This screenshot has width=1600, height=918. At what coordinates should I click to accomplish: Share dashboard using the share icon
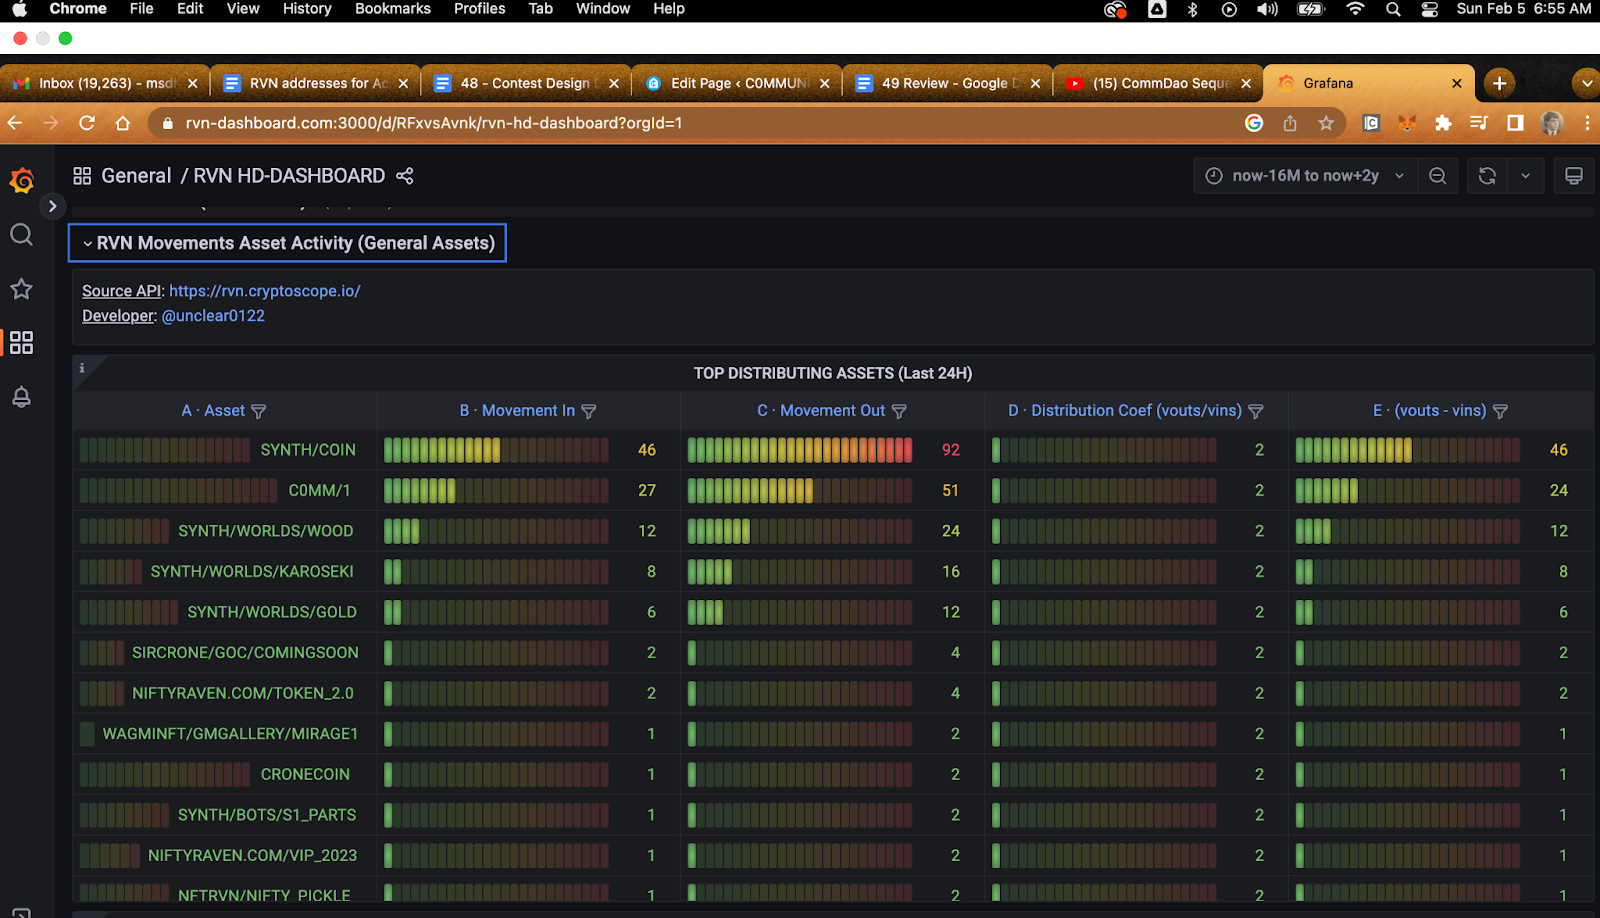click(x=405, y=176)
